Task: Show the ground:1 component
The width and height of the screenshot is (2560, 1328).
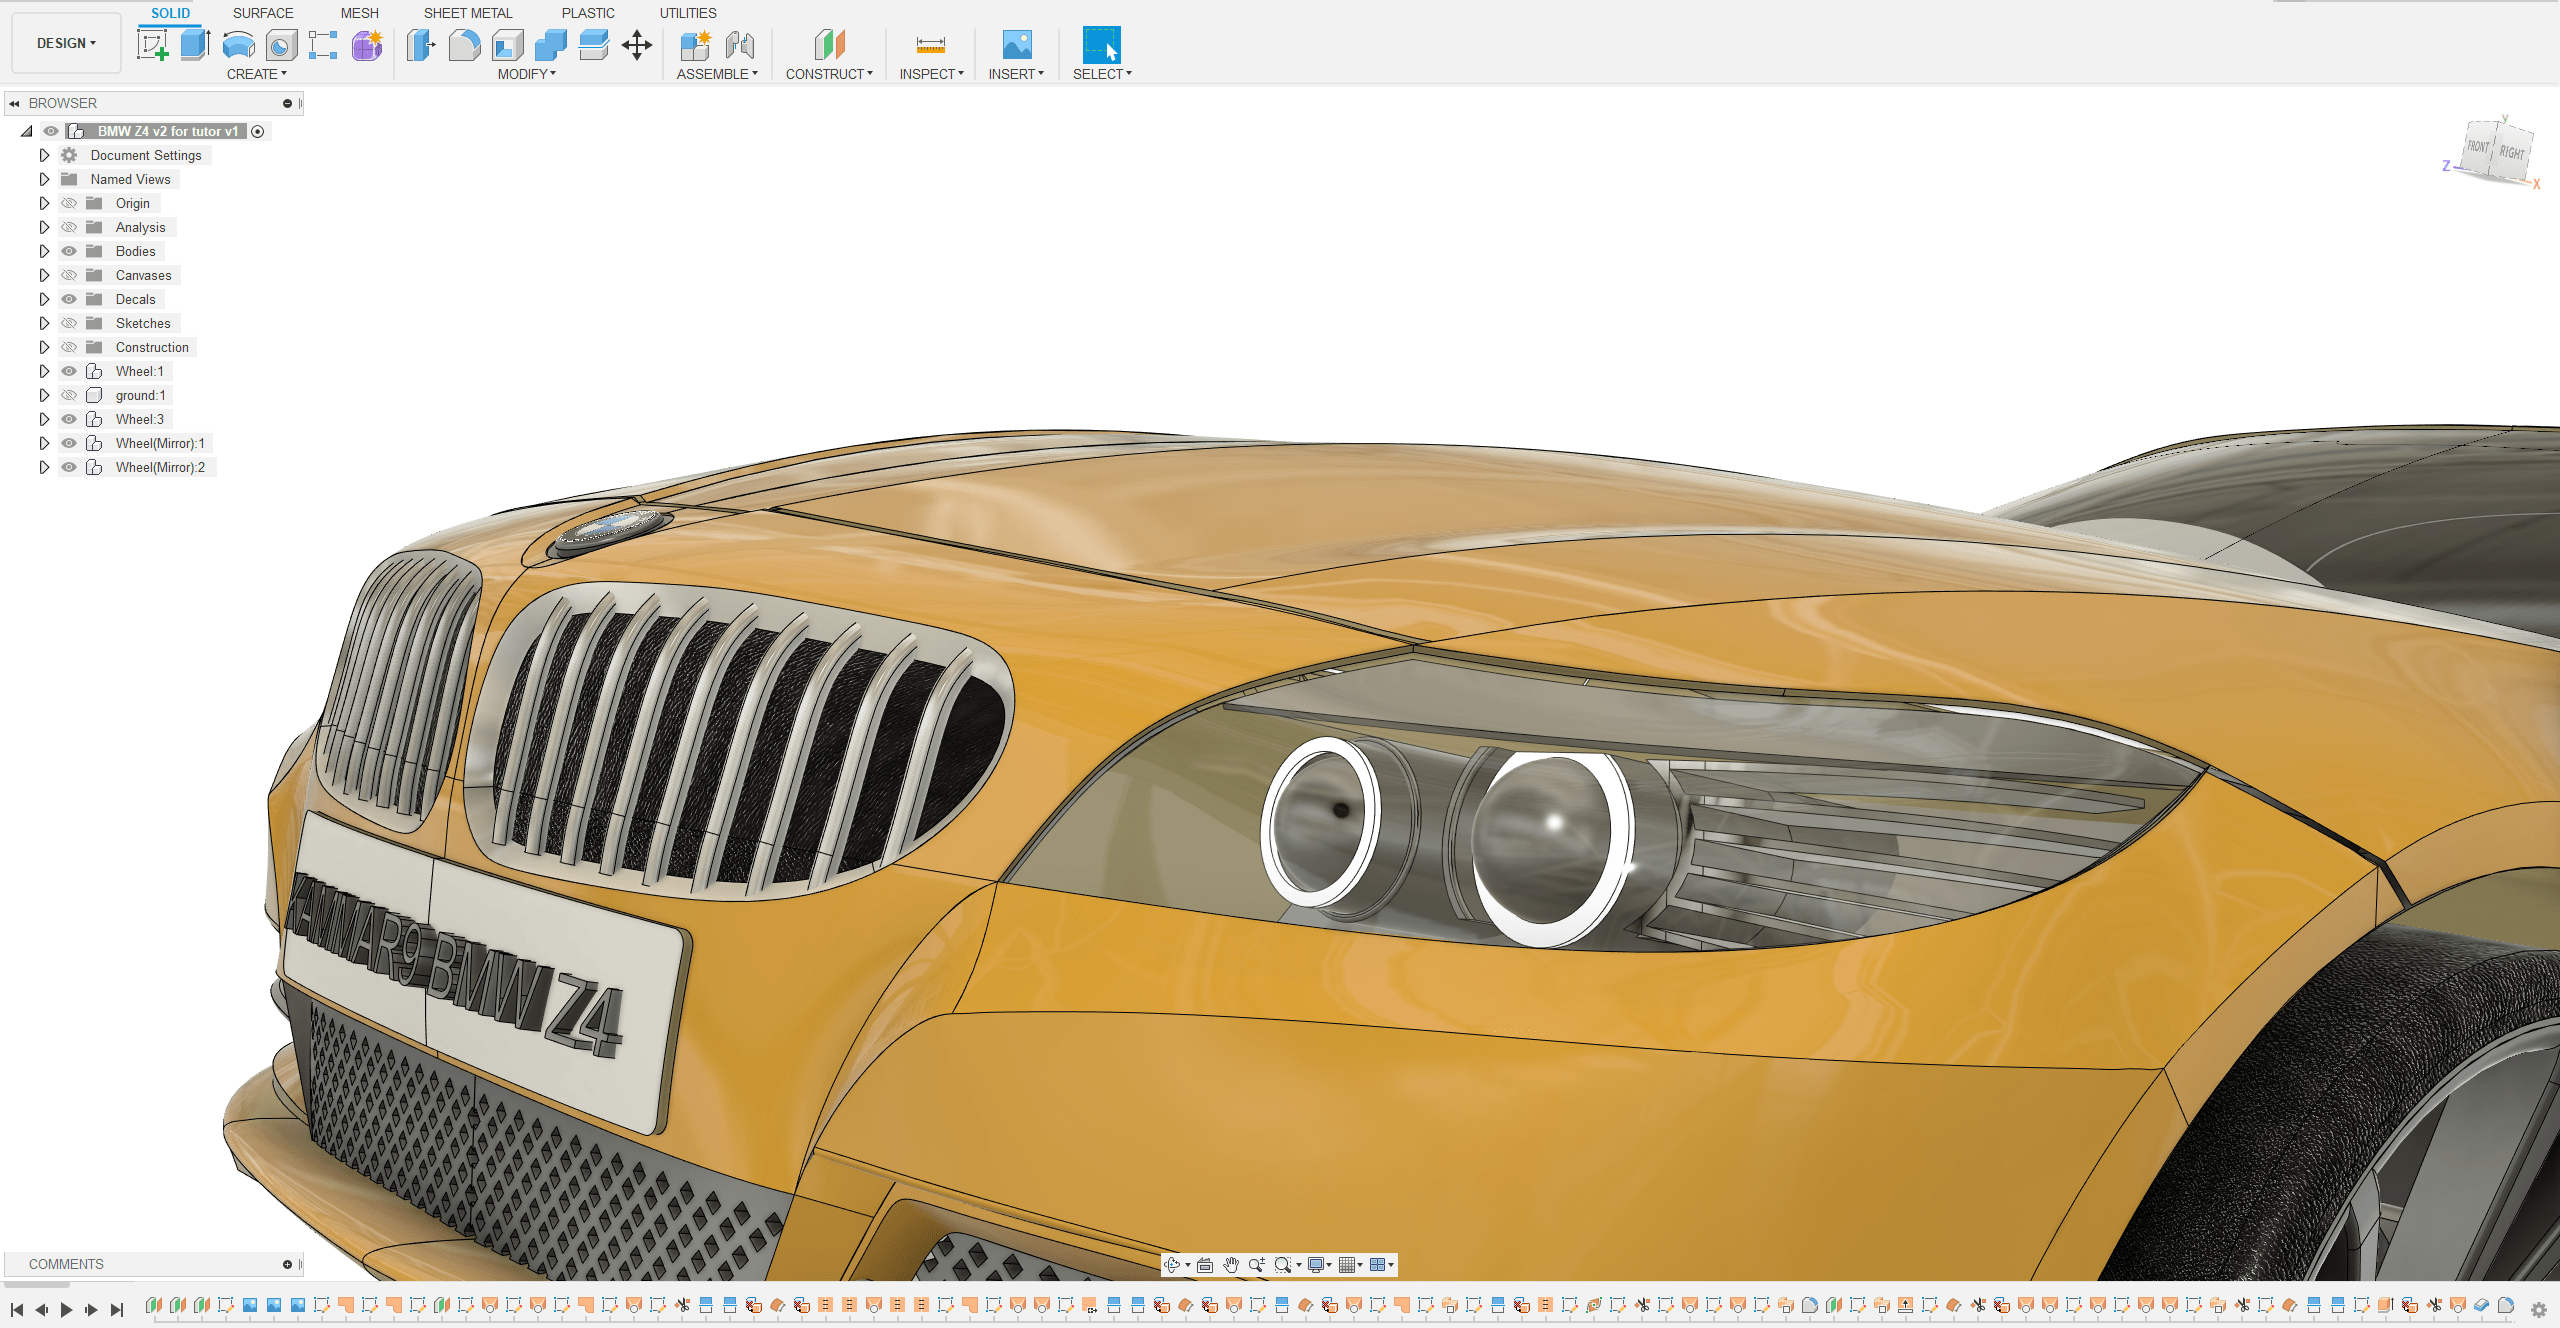Action: 69,395
